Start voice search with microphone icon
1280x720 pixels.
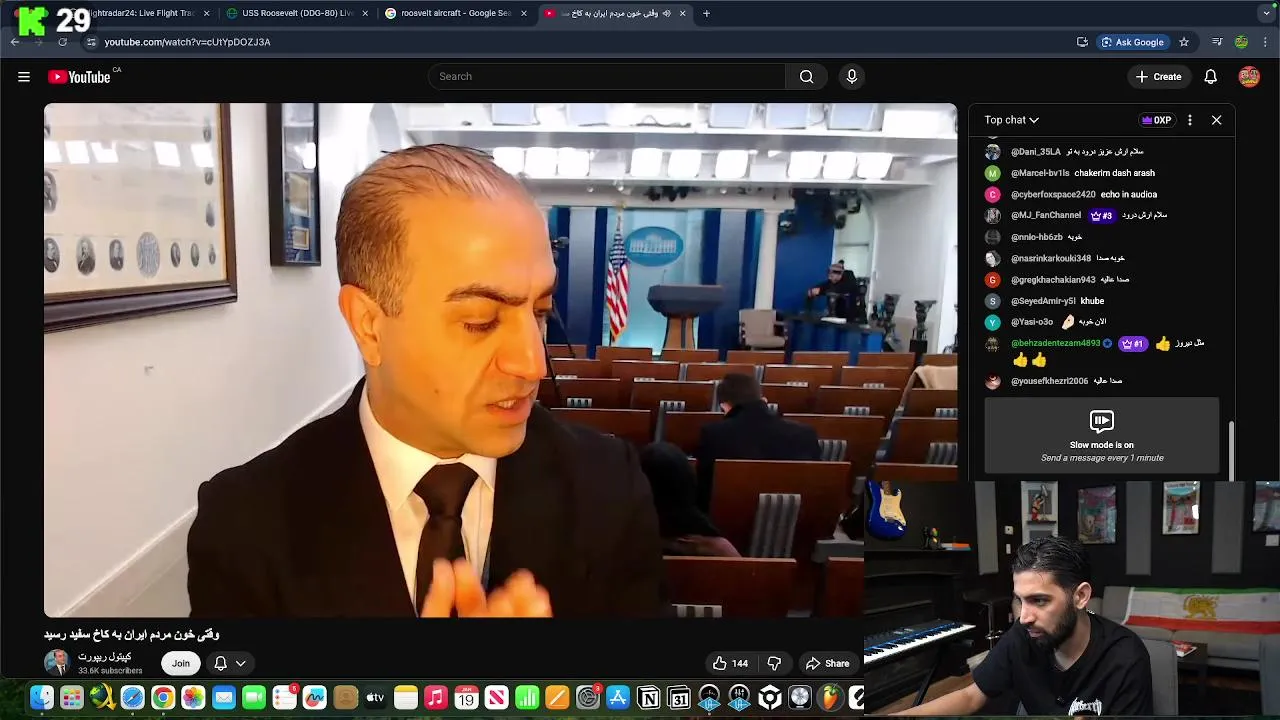(x=851, y=77)
